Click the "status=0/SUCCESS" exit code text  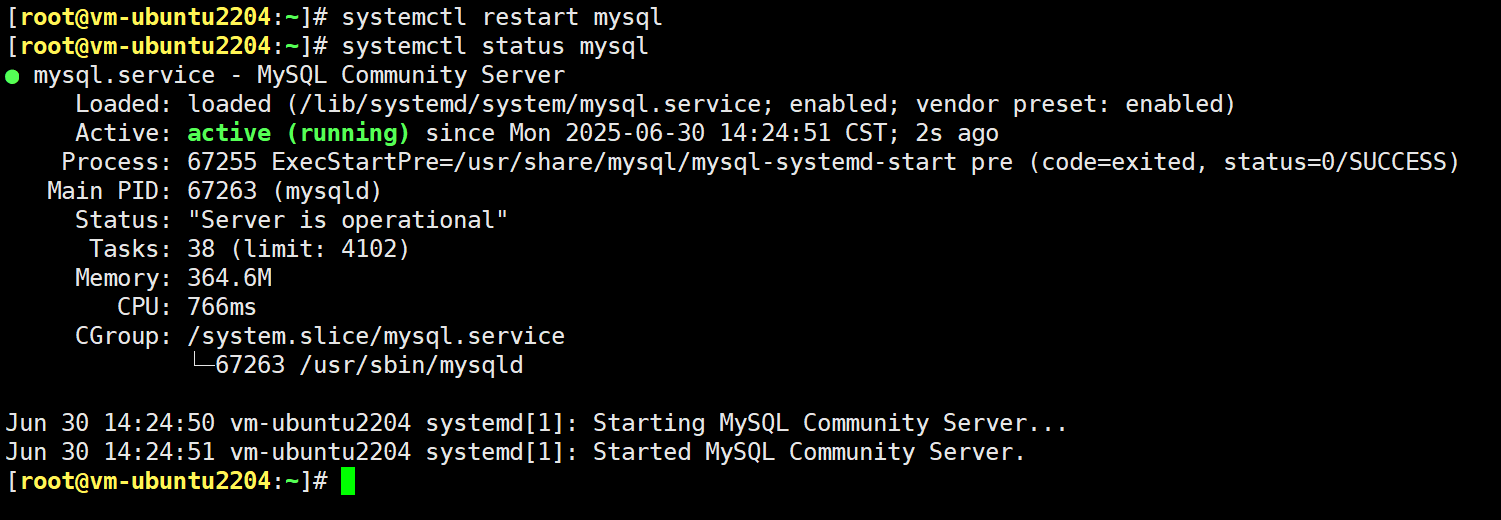pos(1335,162)
